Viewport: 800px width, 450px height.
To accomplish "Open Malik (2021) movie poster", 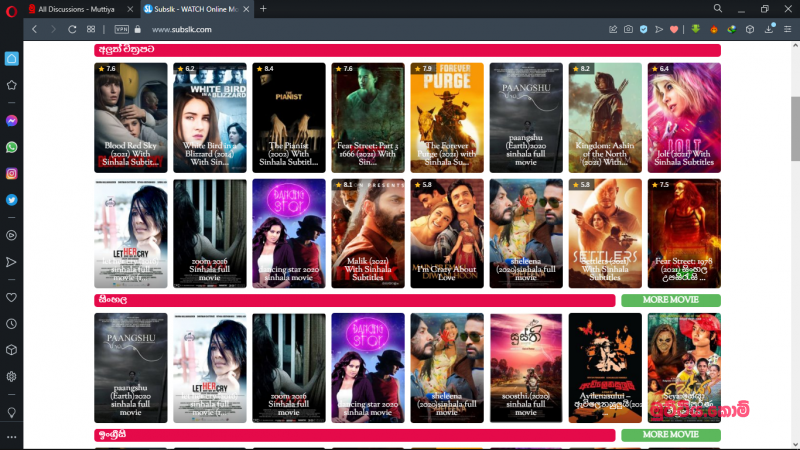I will coord(368,233).
